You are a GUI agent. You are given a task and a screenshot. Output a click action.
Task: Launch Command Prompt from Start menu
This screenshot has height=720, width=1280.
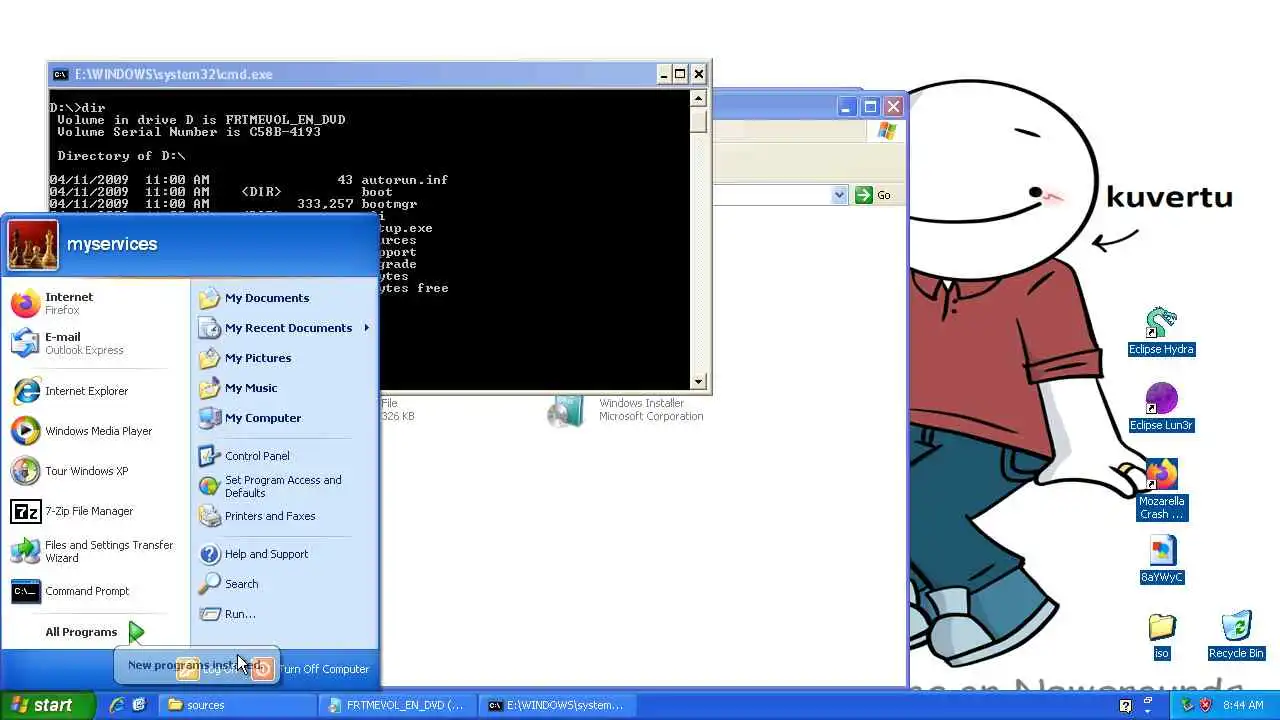coord(95,591)
